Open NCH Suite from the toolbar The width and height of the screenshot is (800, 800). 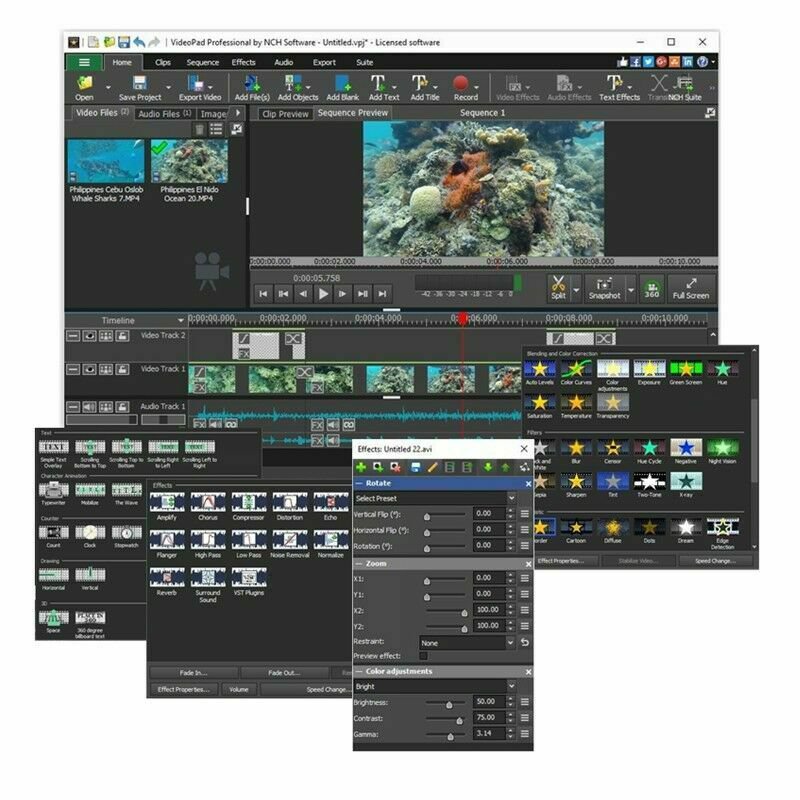(x=684, y=87)
